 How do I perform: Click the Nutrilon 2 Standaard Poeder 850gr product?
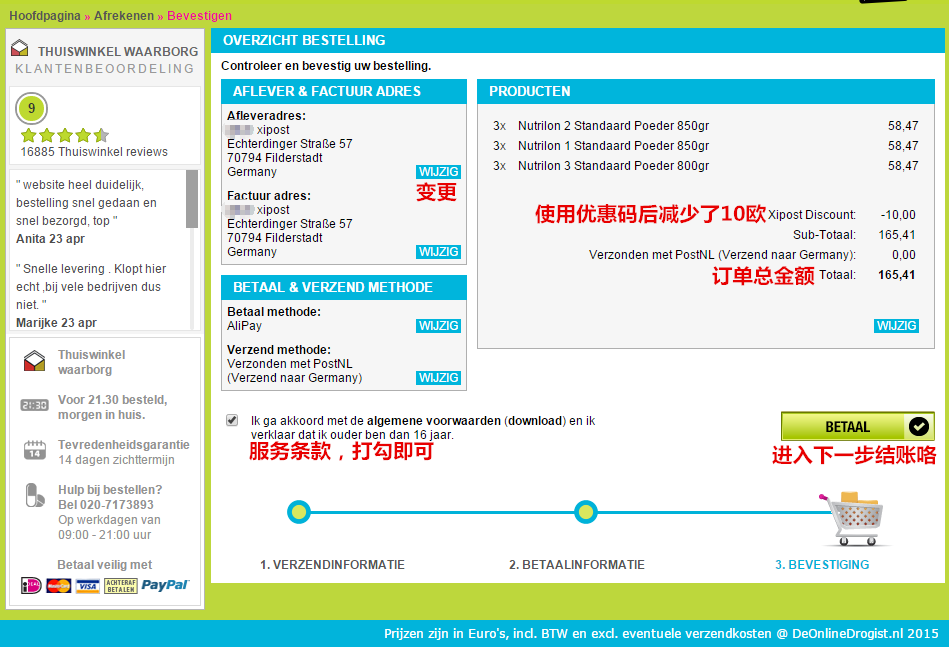[x=613, y=125]
